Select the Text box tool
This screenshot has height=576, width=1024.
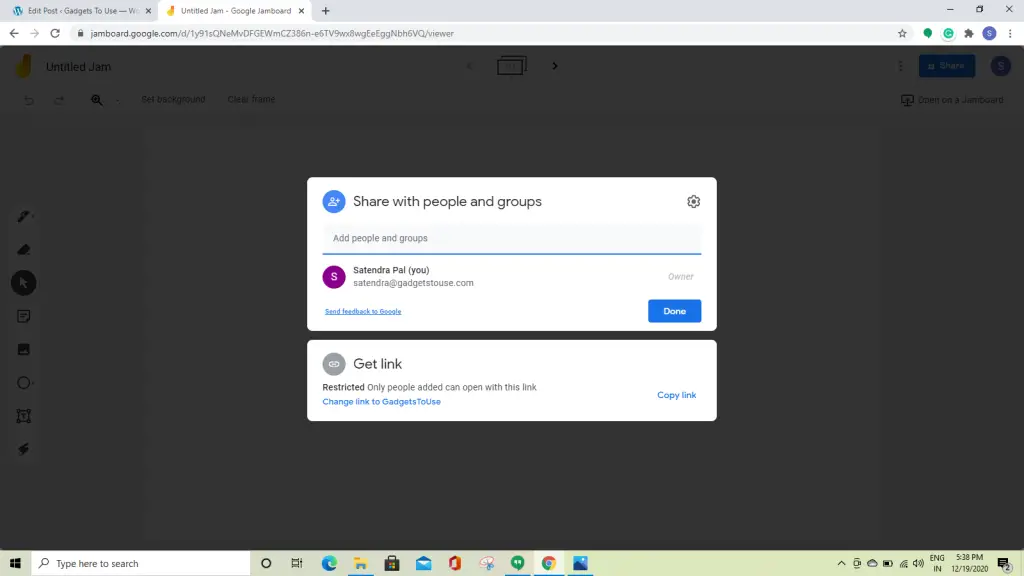(24, 416)
